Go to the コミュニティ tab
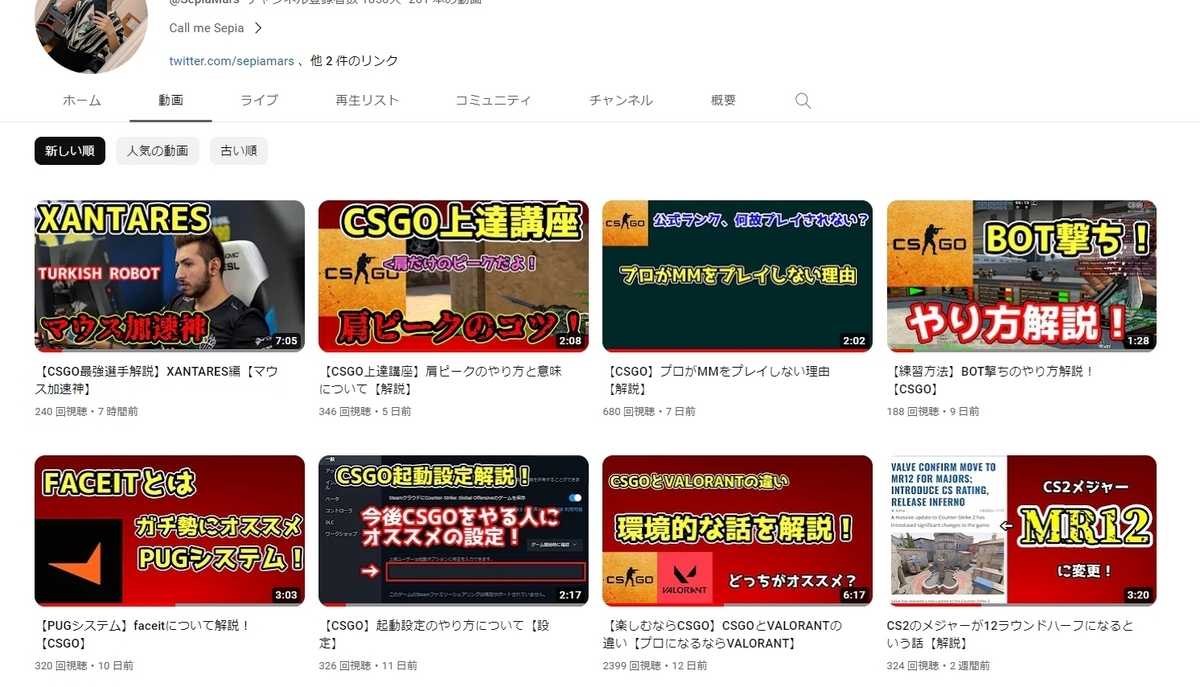This screenshot has height=687, width=1200. pyautogui.click(x=493, y=100)
